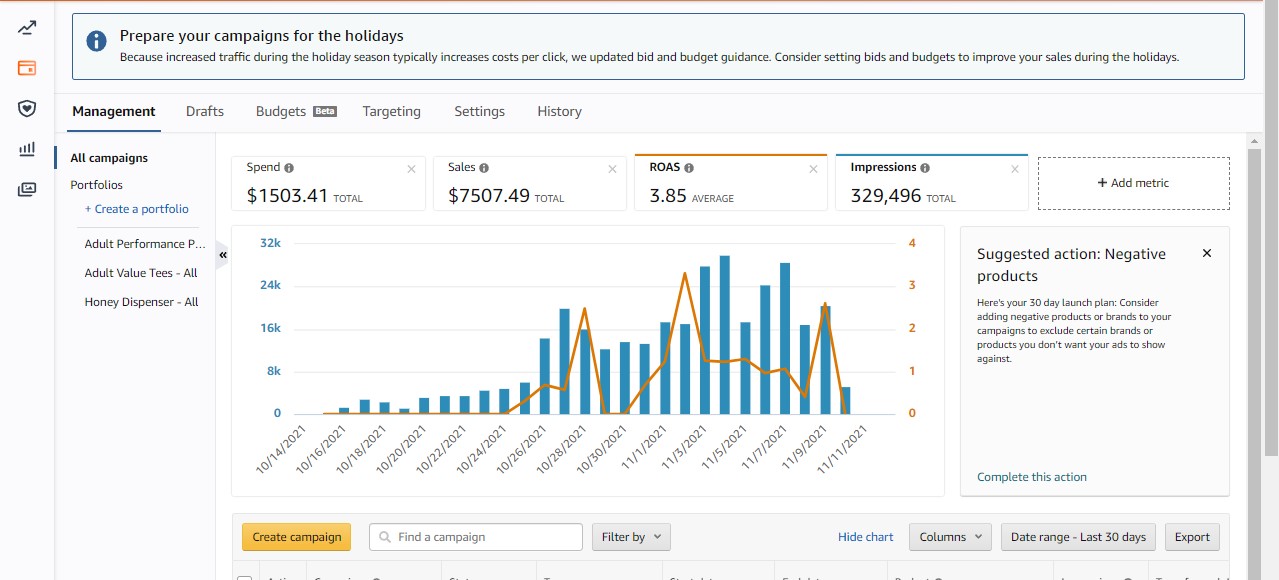This screenshot has width=1279, height=580.
Task: Open the Adult Value Tees - All portfolio
Action: 141,273
